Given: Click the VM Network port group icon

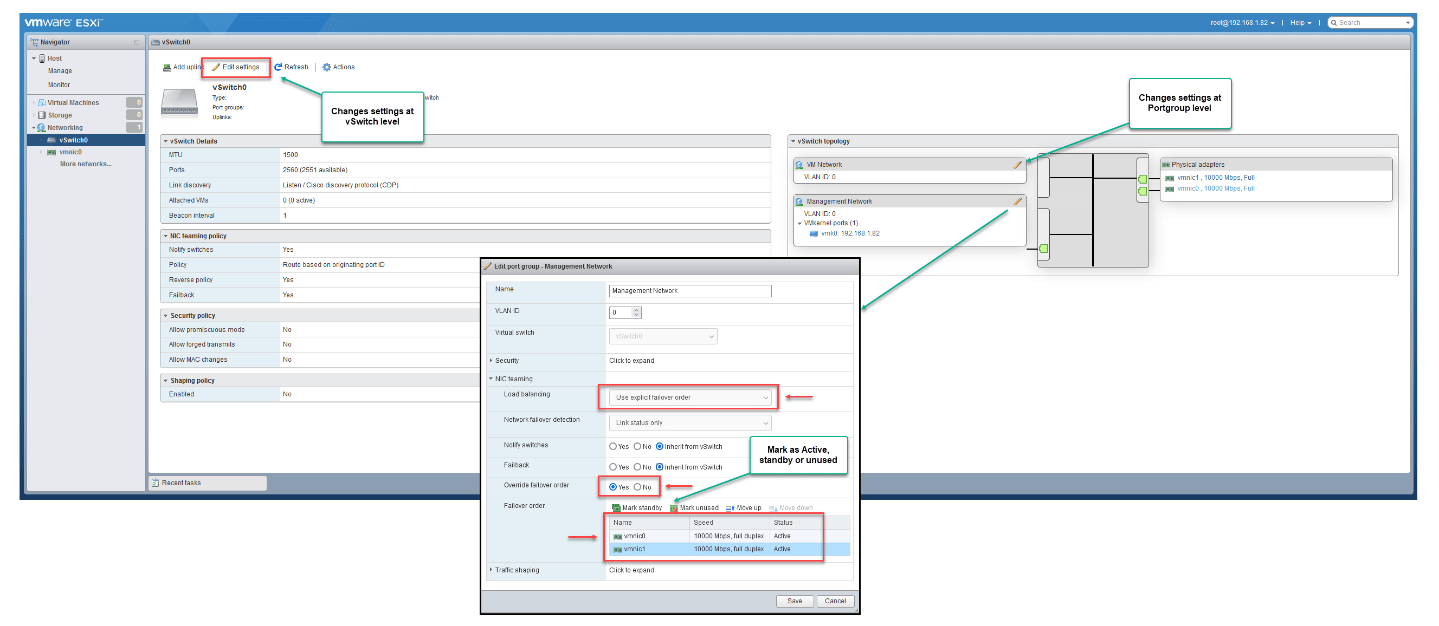Looking at the screenshot, I should click(800, 164).
